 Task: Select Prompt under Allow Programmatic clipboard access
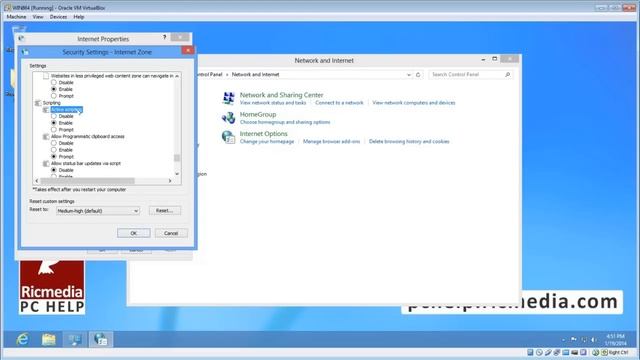click(53, 157)
